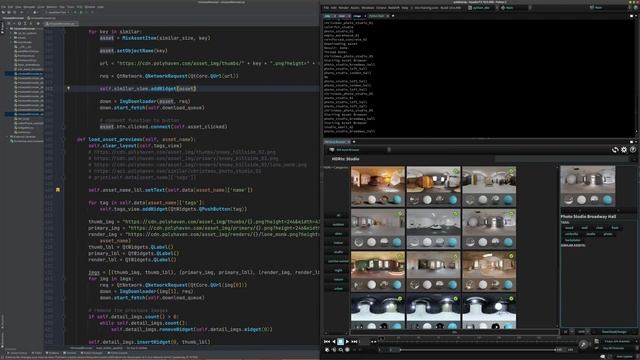The height and width of the screenshot is (360, 640).
Task: Filter HDRIs by 'outdoor' category
Action: click(x=338, y=224)
